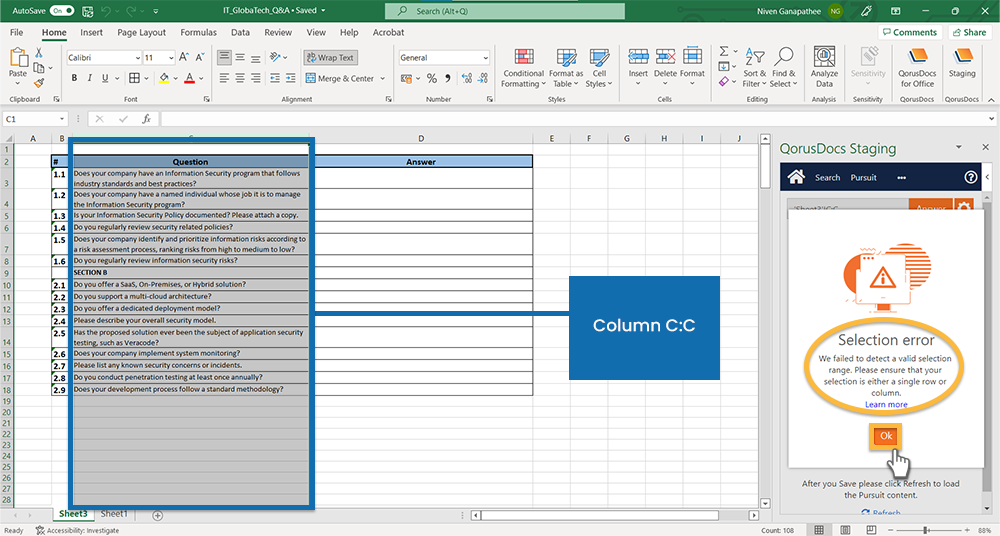Click the Format Painter brush icon
The image size is (1000, 536).
(39, 83)
